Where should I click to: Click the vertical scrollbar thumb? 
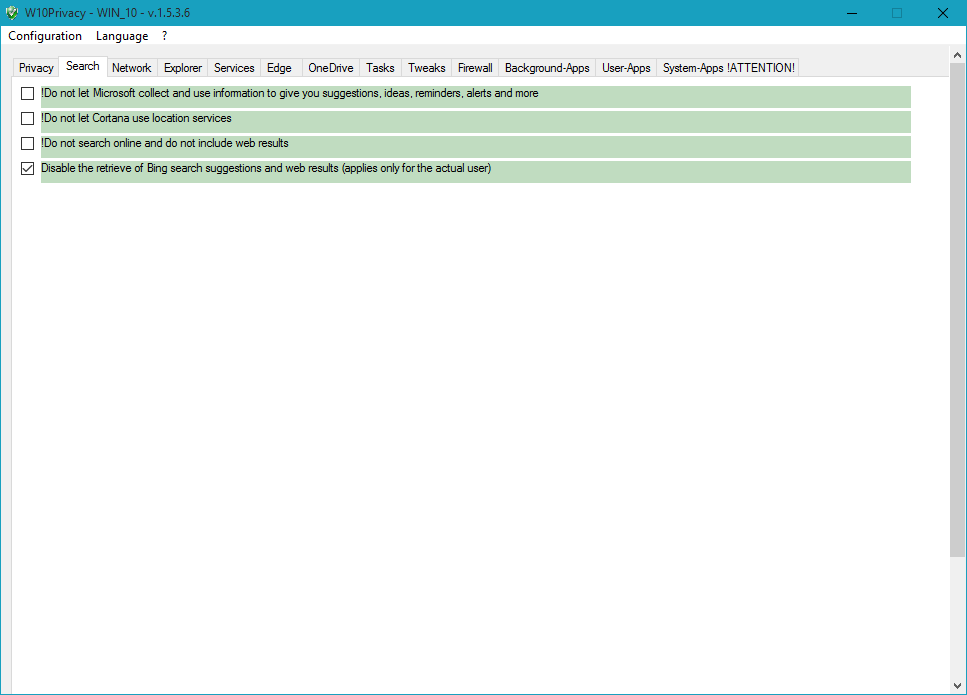[957, 310]
